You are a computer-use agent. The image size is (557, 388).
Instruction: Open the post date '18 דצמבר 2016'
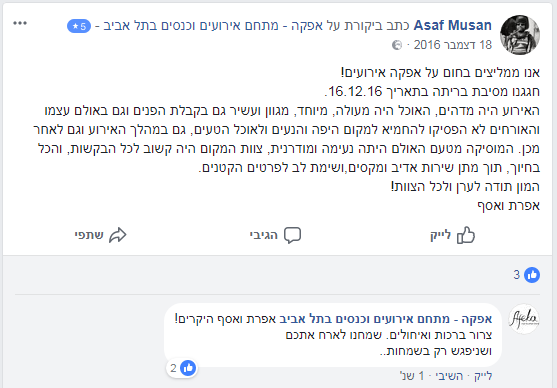[453, 45]
